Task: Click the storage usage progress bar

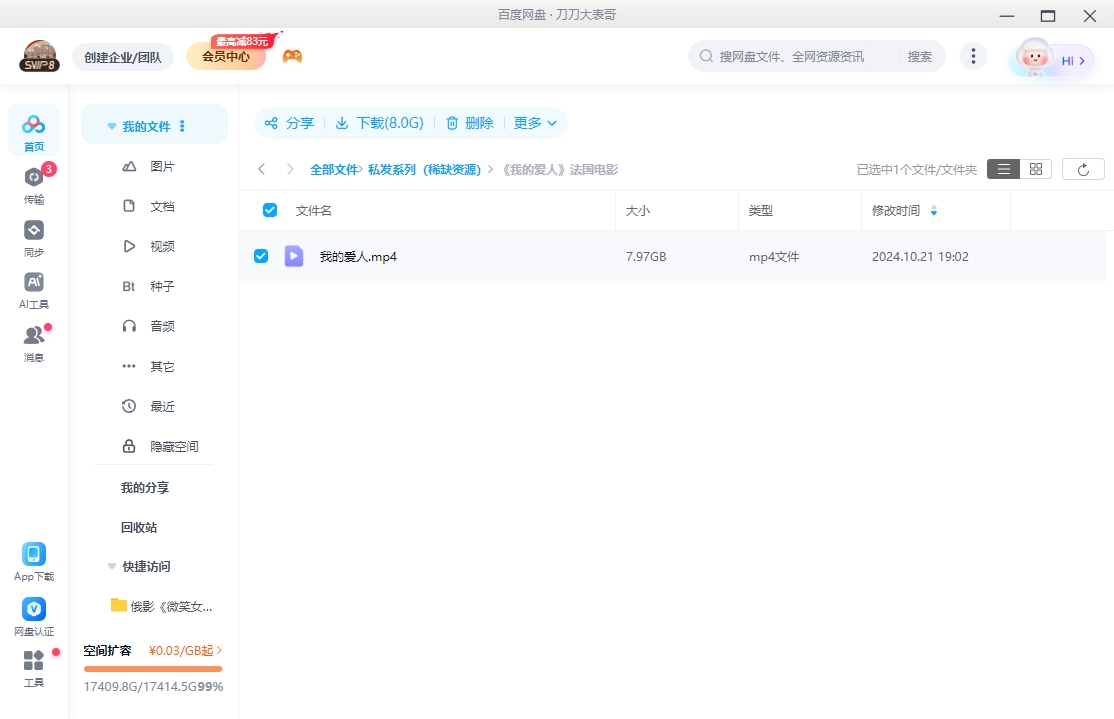Action: coord(152,667)
